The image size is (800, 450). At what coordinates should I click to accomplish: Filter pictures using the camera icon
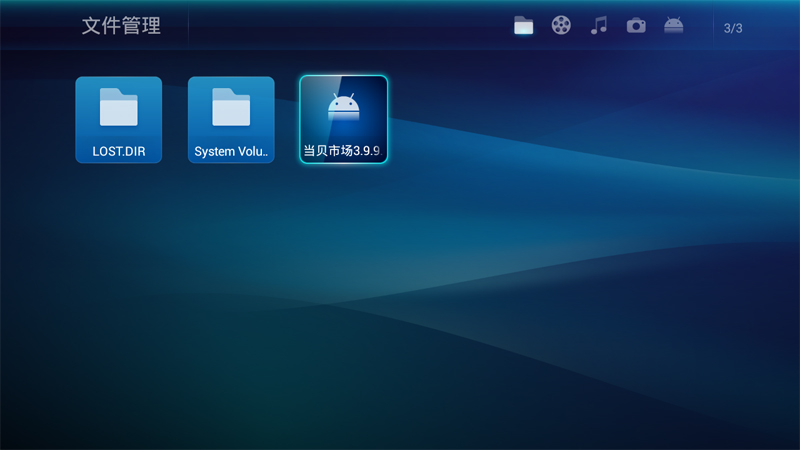click(636, 26)
